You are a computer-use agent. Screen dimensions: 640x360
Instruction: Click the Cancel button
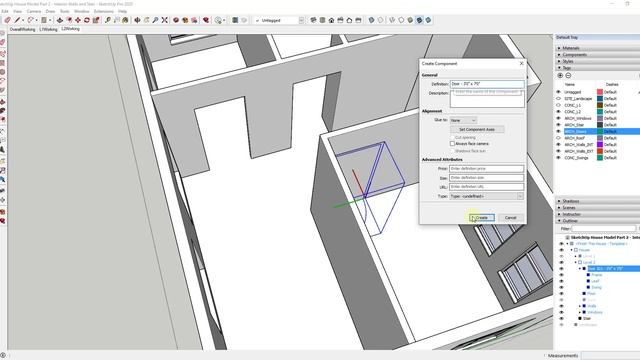click(x=511, y=218)
